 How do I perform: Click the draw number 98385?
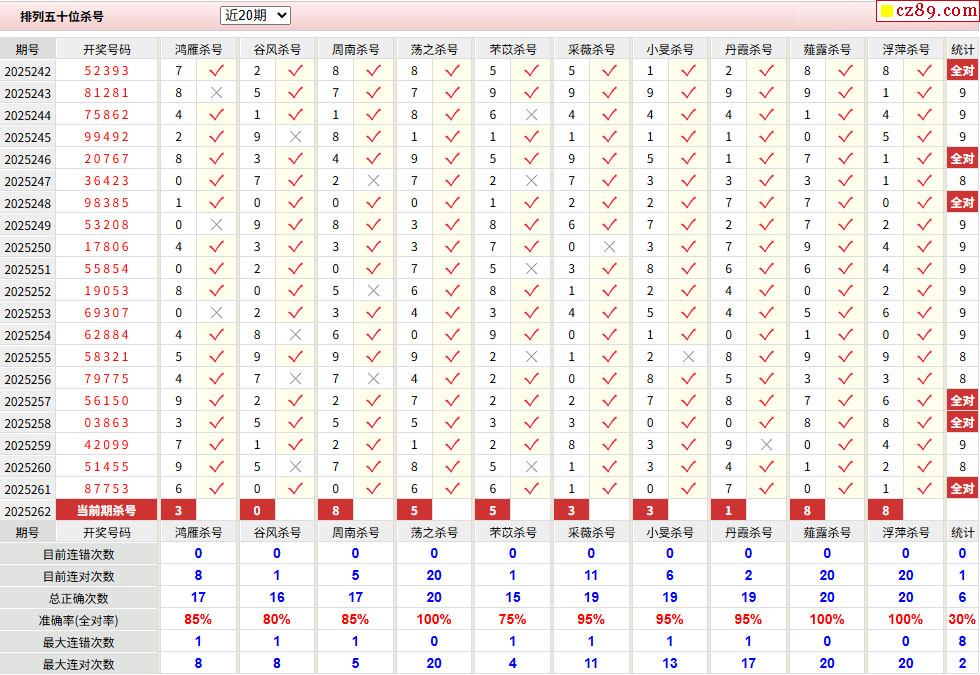point(106,202)
